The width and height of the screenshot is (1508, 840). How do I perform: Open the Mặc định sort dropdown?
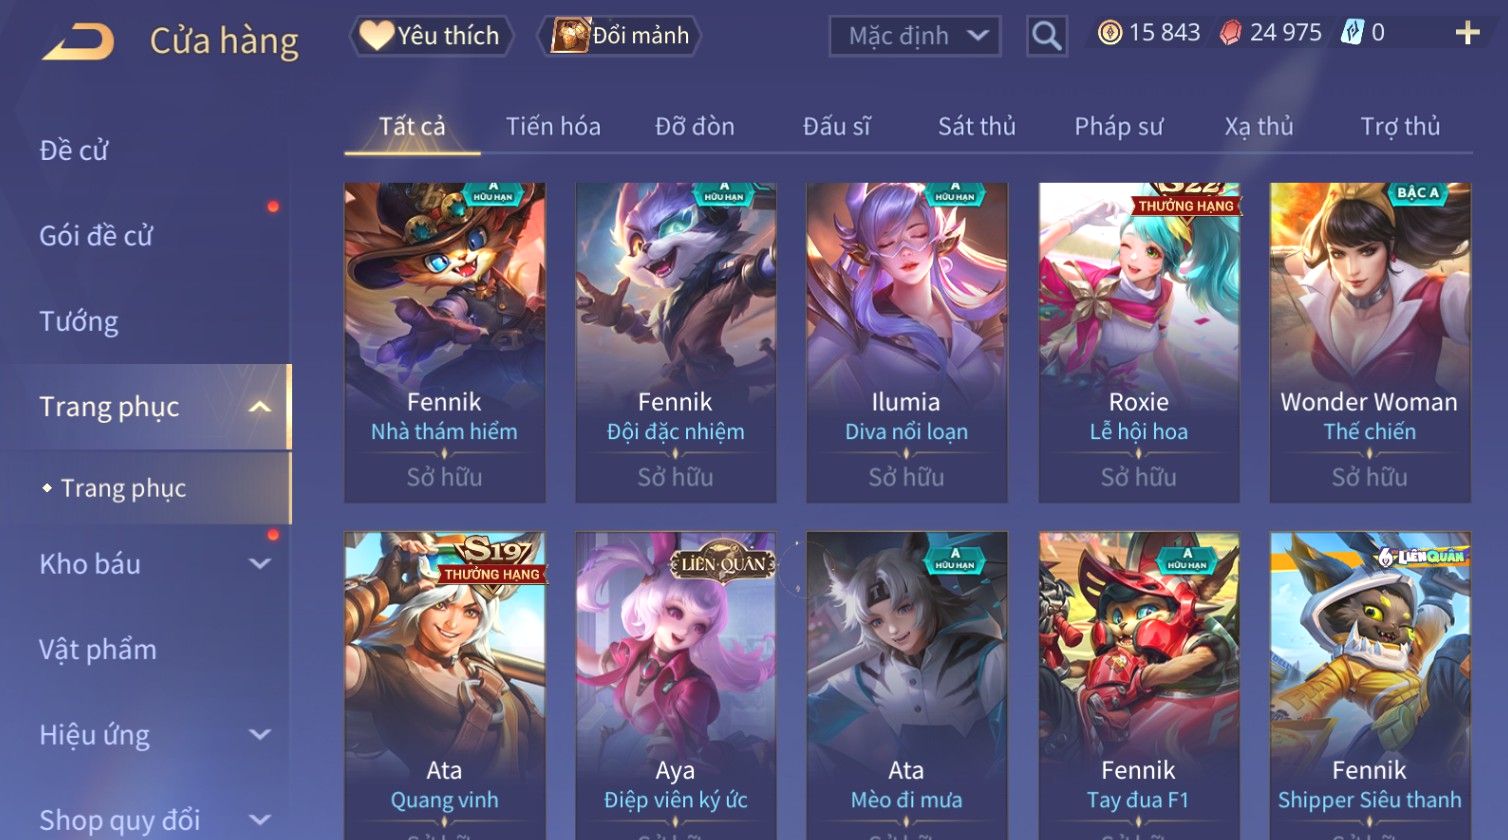pyautogui.click(x=915, y=36)
